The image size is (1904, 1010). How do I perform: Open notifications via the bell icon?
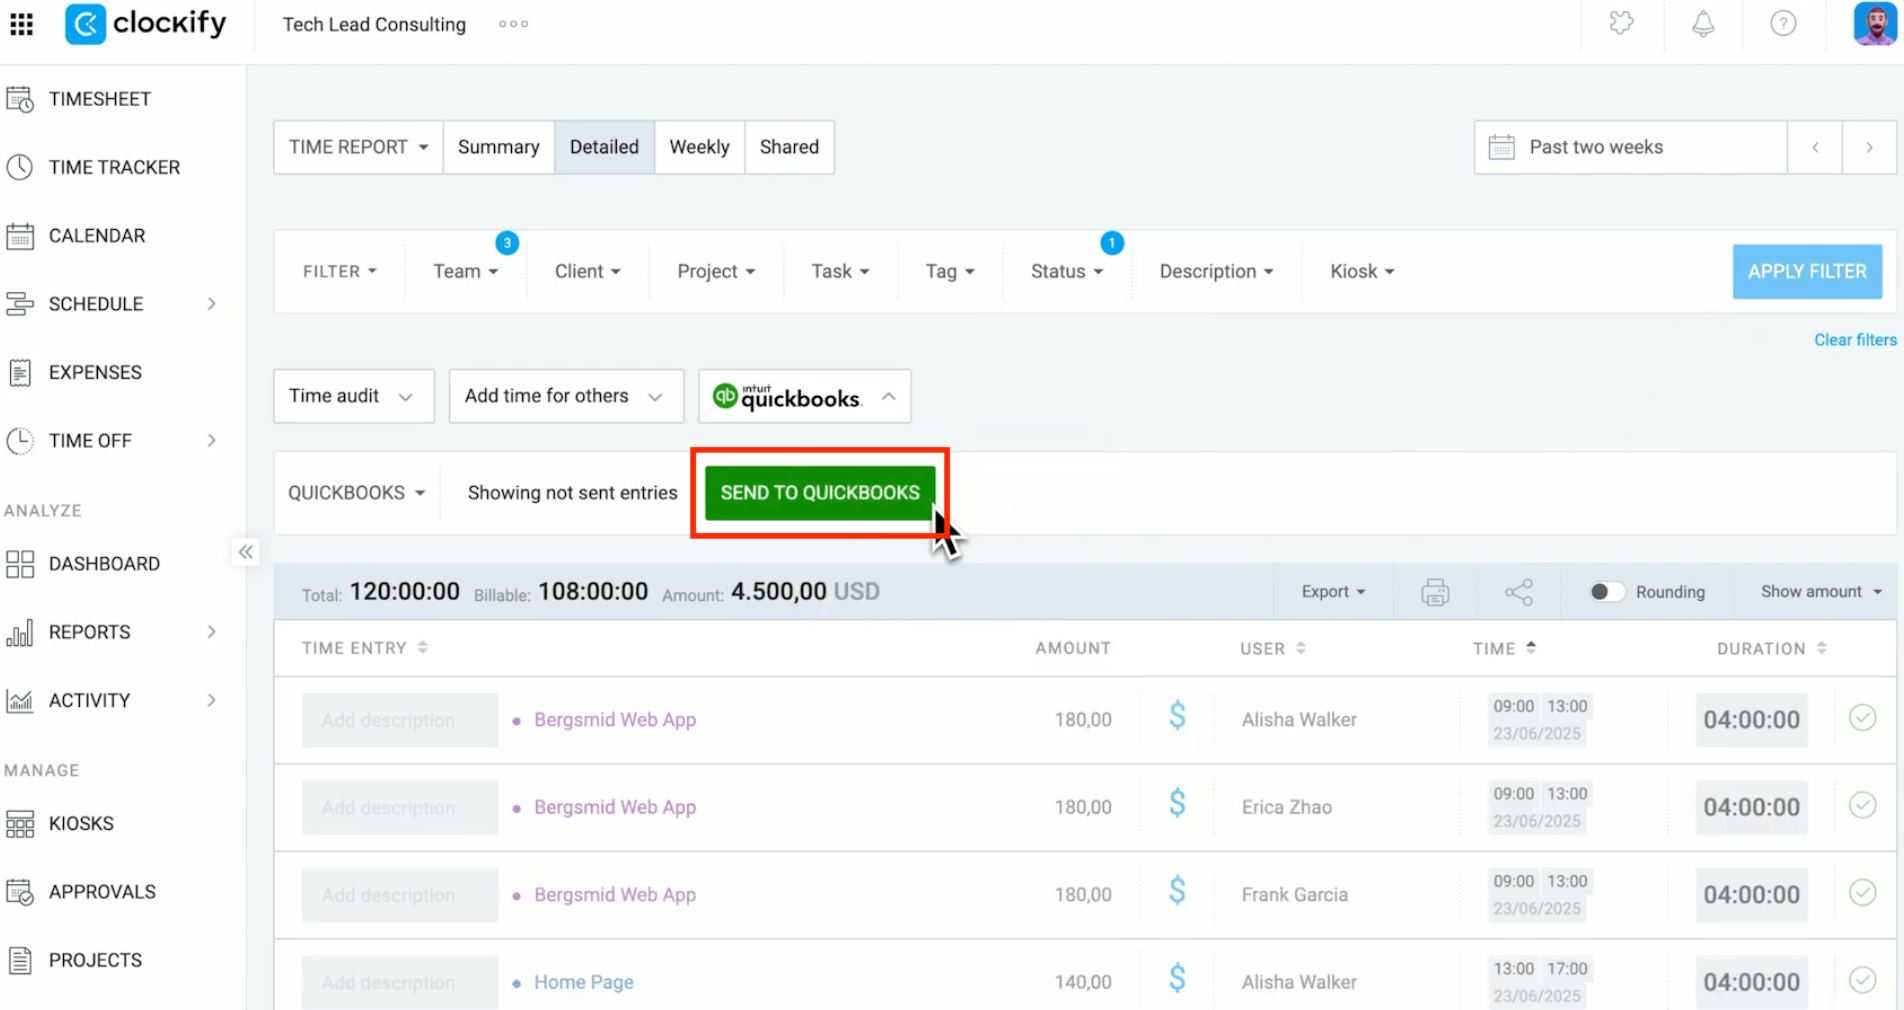pyautogui.click(x=1702, y=24)
